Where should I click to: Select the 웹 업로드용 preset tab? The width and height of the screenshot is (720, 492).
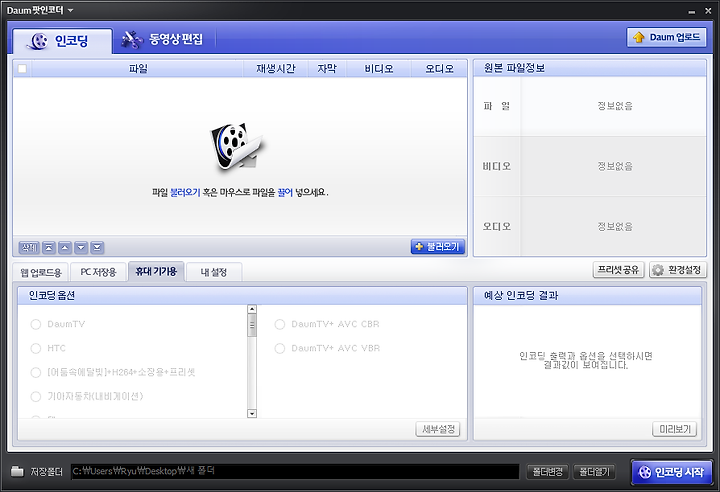coord(41,272)
